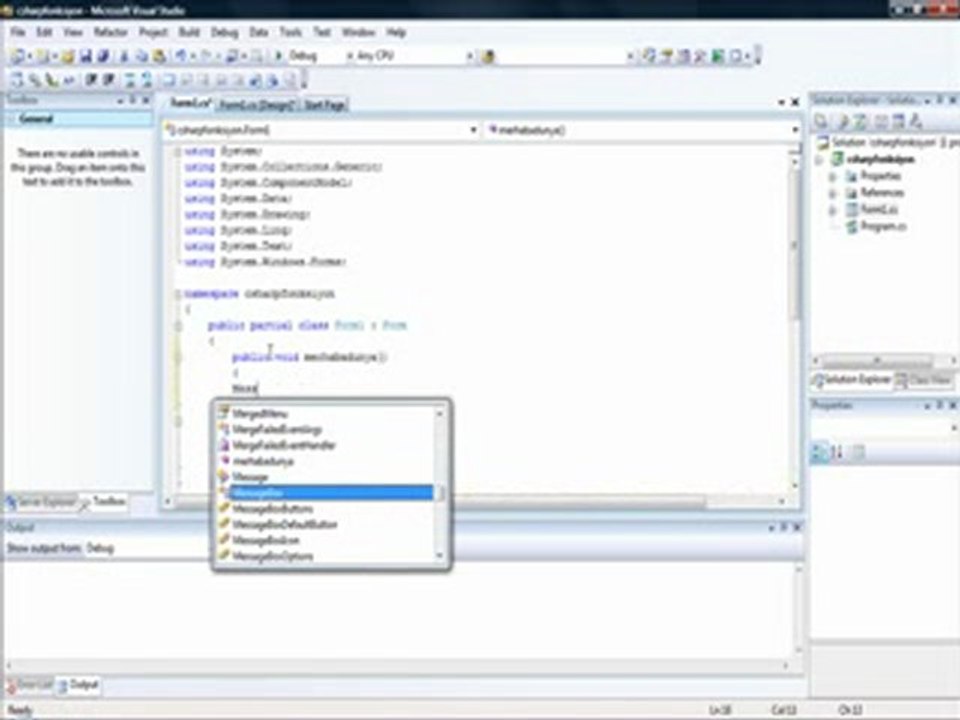Image resolution: width=960 pixels, height=720 pixels.
Task: Click the Toggle Bookmark toolbar icon
Action: click(168, 80)
